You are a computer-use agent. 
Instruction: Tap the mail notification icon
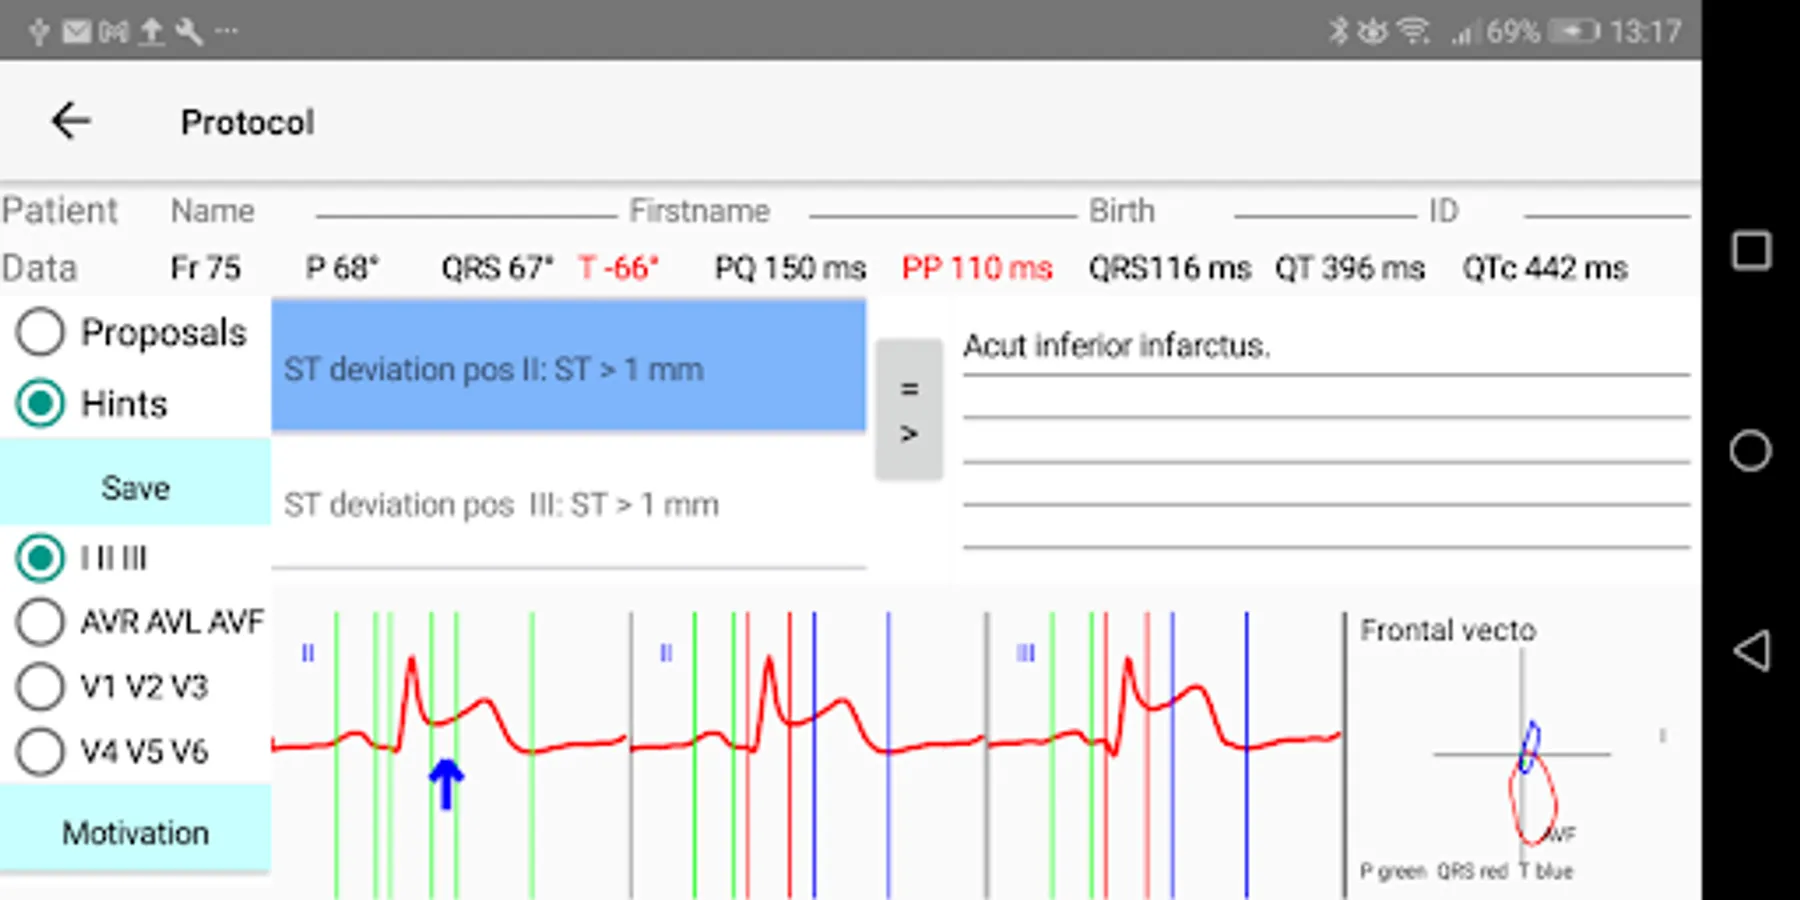[77, 31]
